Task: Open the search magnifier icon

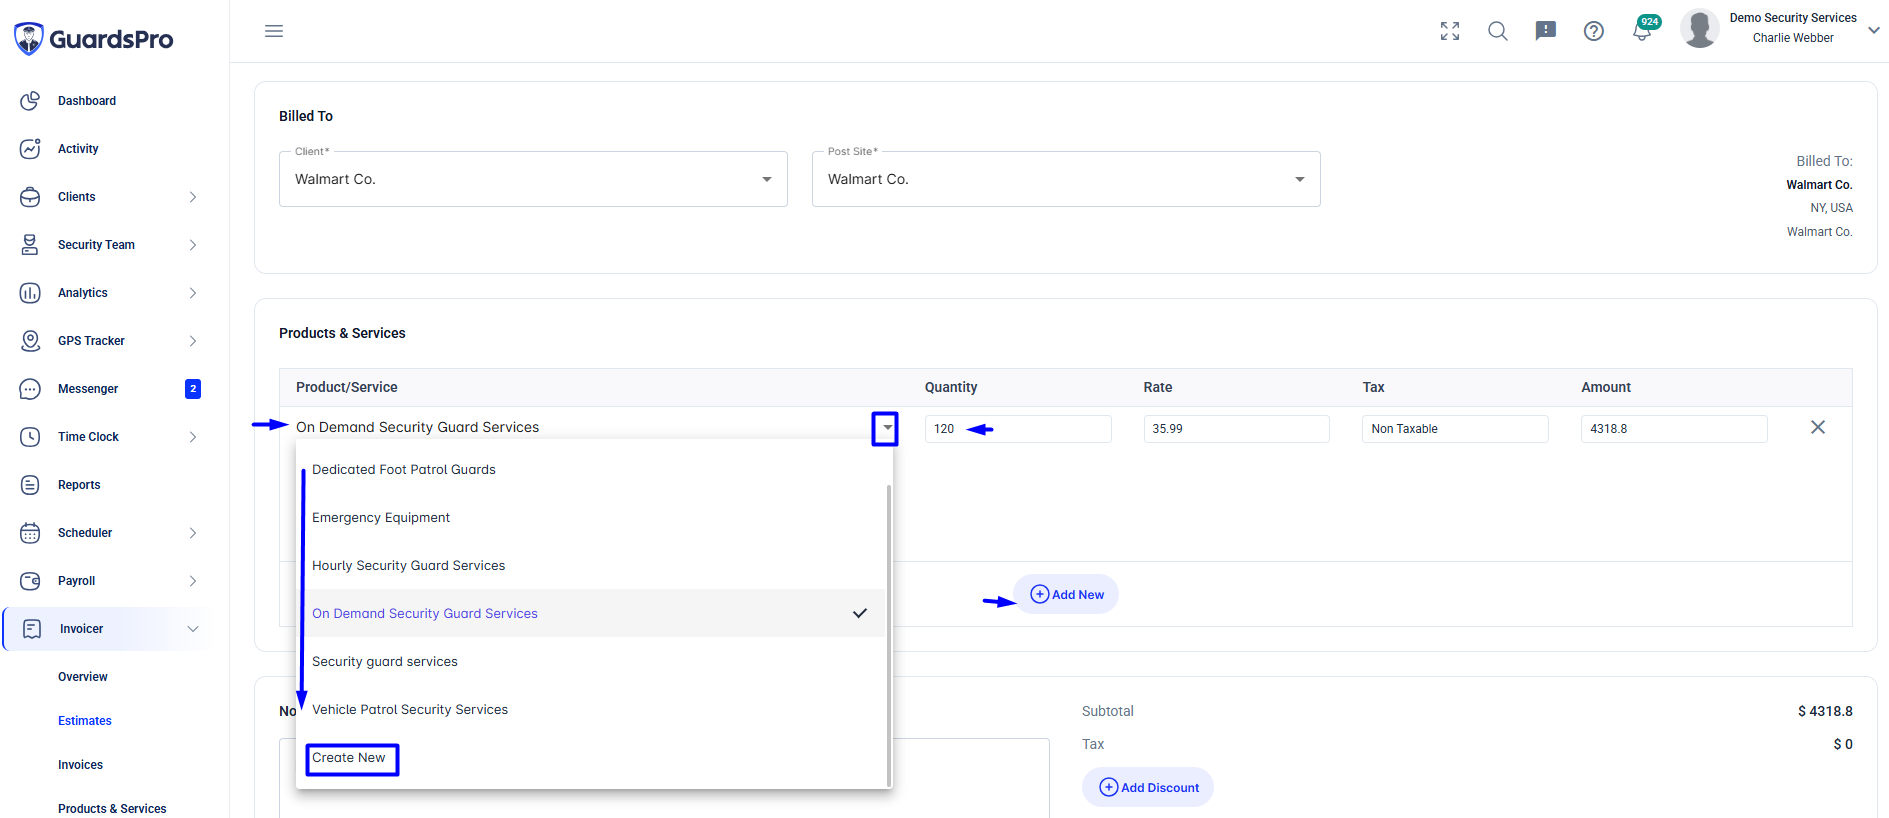Action: [x=1498, y=31]
